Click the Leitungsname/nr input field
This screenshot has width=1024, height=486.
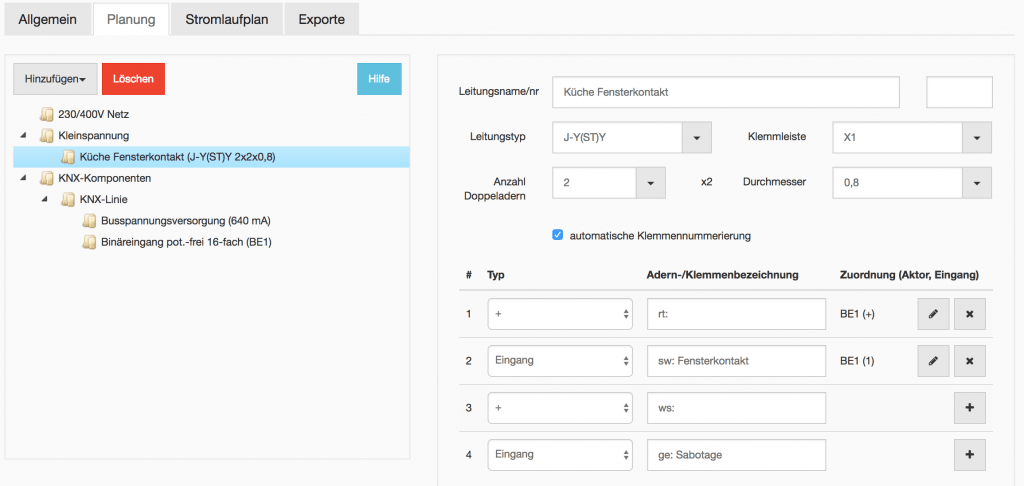pos(726,92)
